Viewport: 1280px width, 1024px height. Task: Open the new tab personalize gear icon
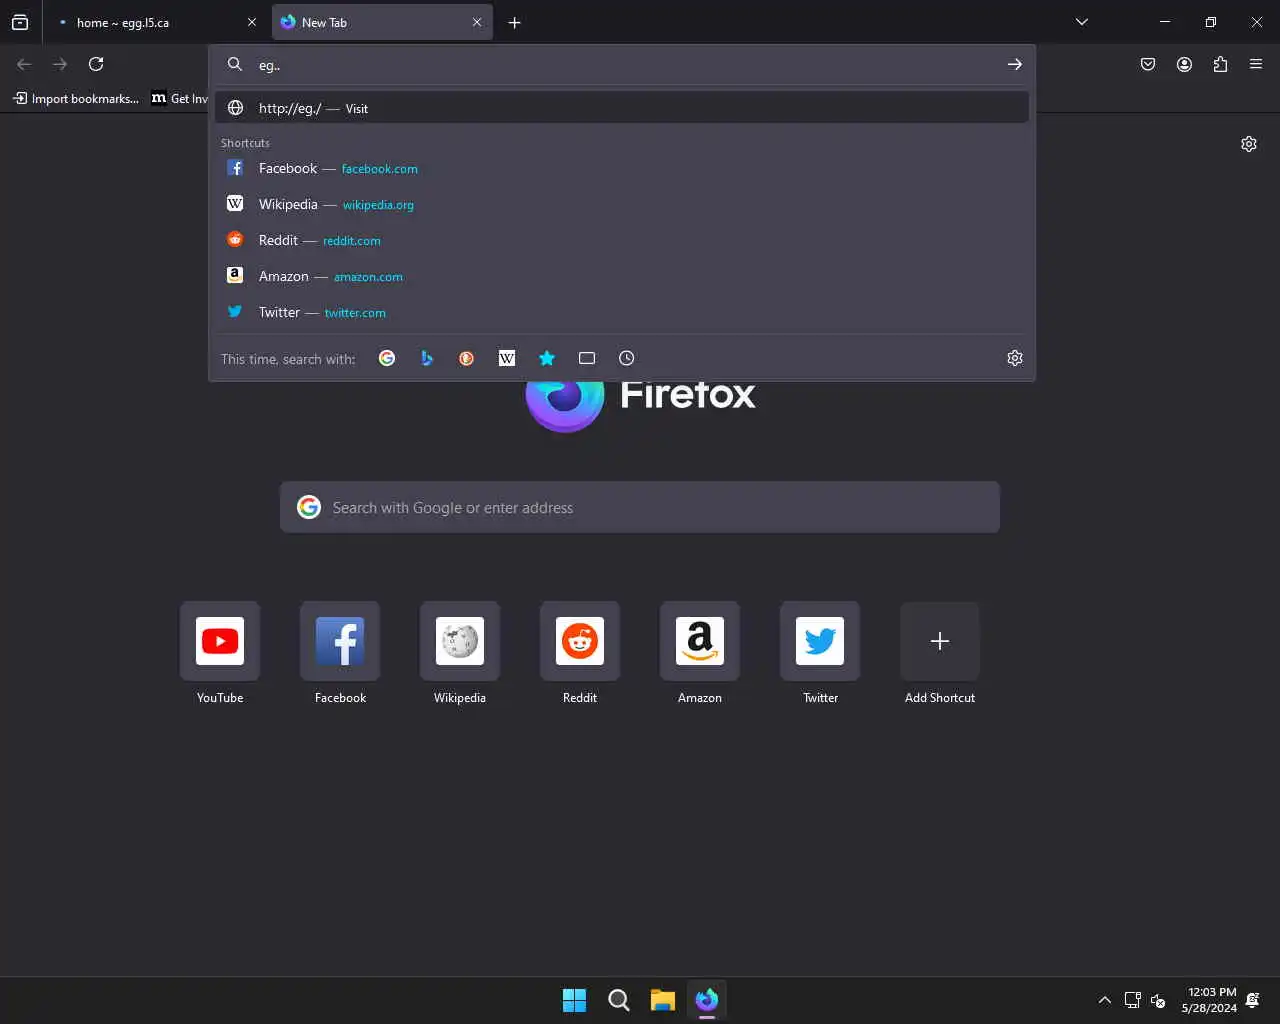[x=1249, y=144]
